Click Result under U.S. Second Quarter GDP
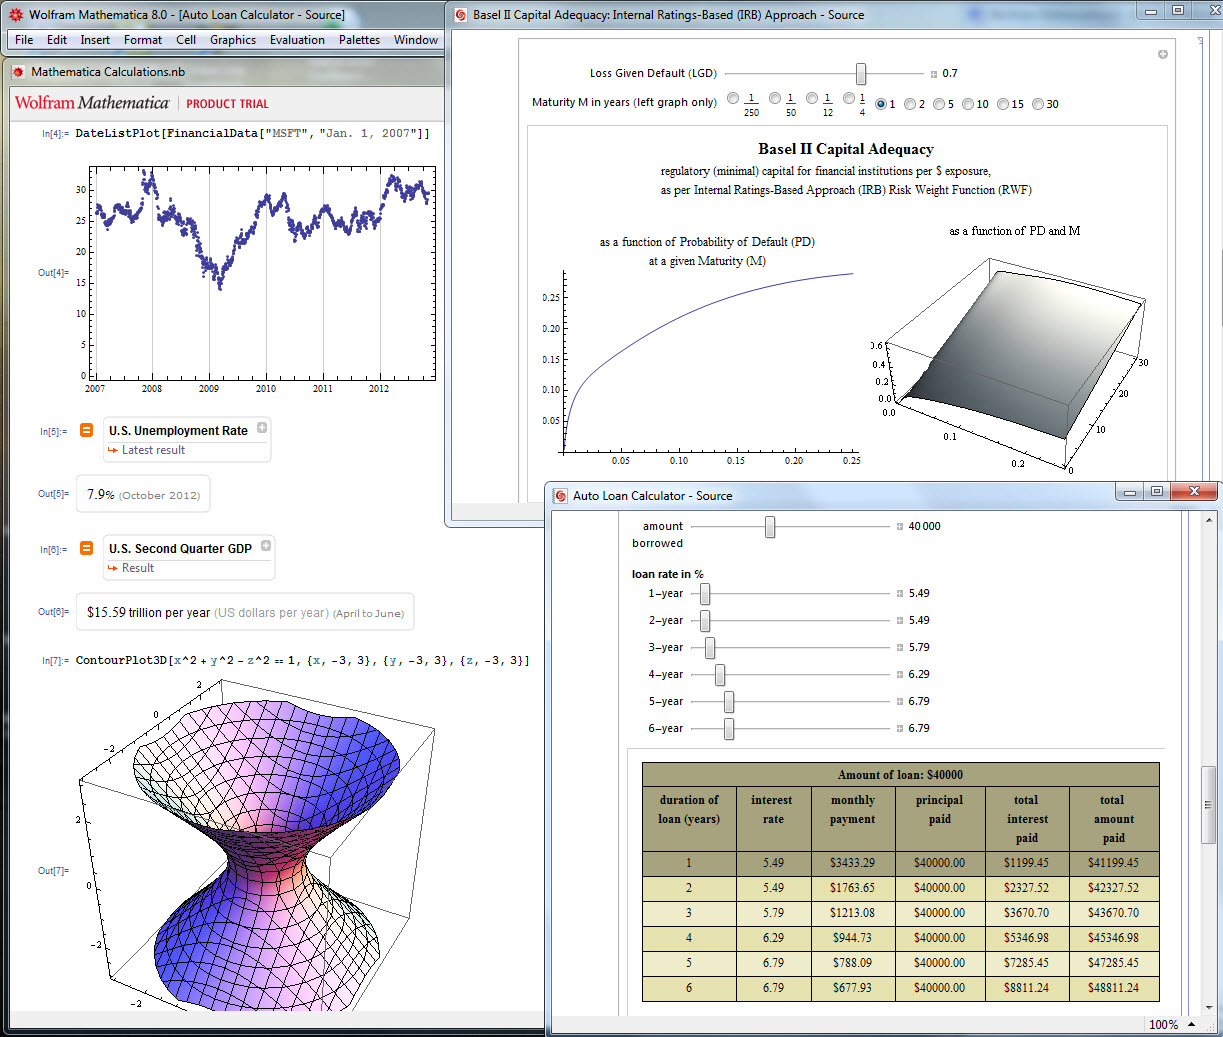Viewport: 1223px width, 1037px height. (x=138, y=568)
